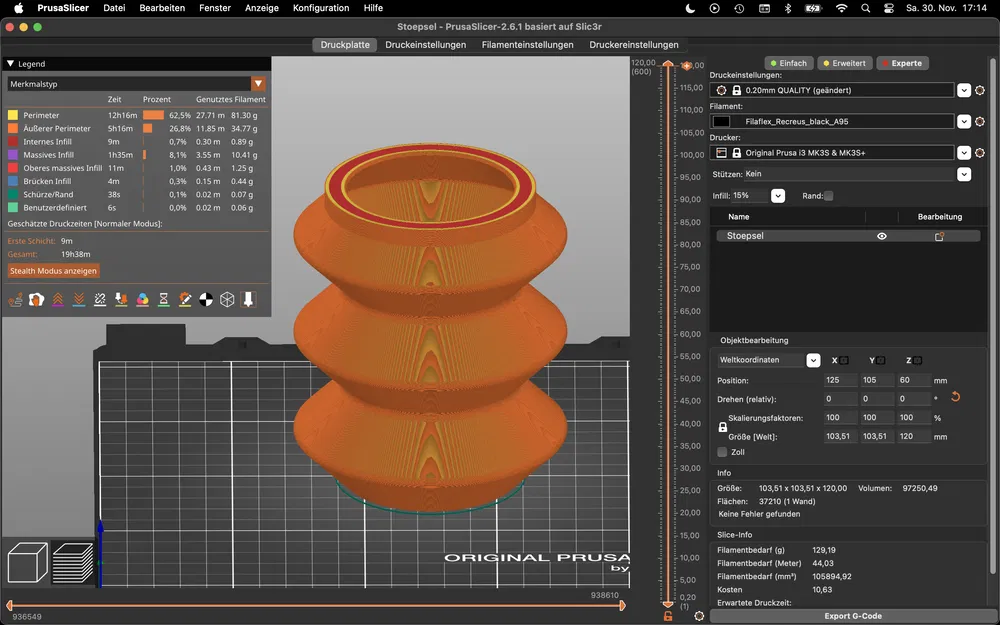The height and width of the screenshot is (625, 1000).
Task: Click the black filament color swatch
Action: pyautogui.click(x=721, y=121)
